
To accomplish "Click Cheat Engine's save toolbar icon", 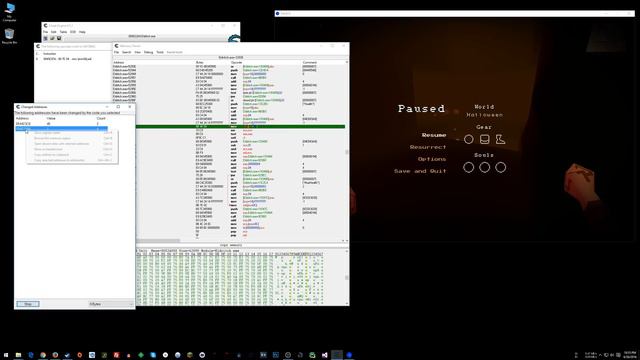I will coord(59,38).
